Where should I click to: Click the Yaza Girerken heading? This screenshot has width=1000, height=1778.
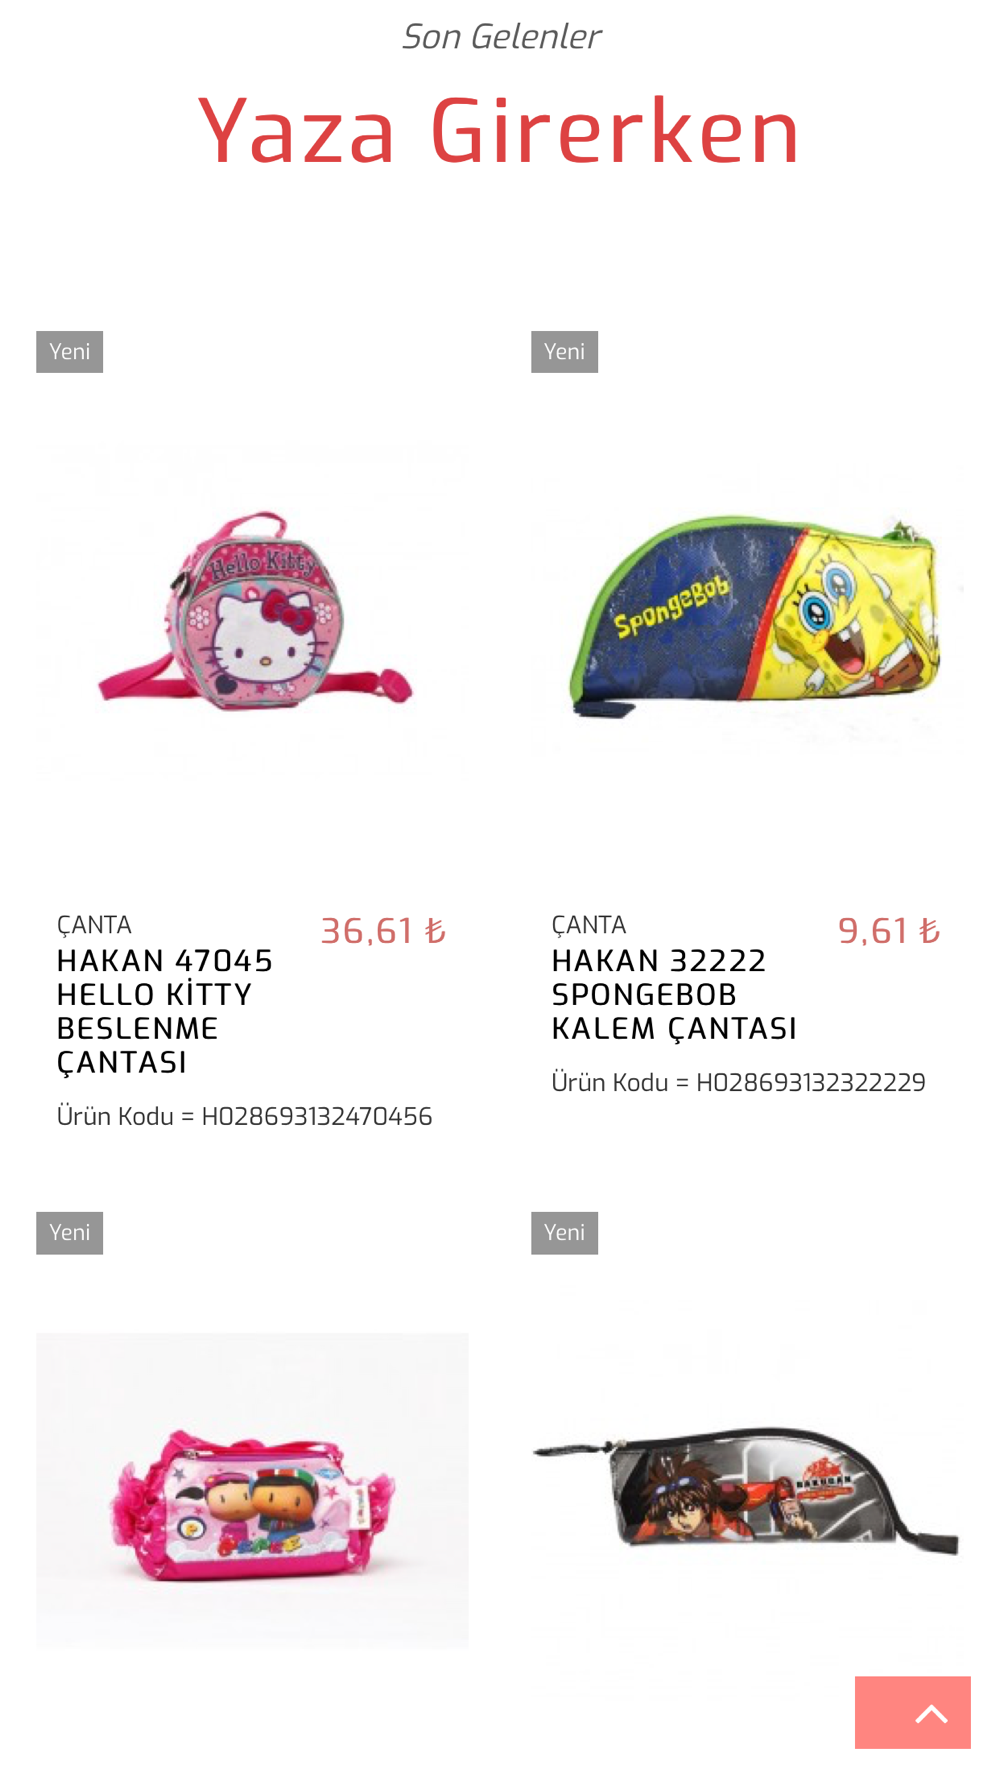(x=499, y=131)
